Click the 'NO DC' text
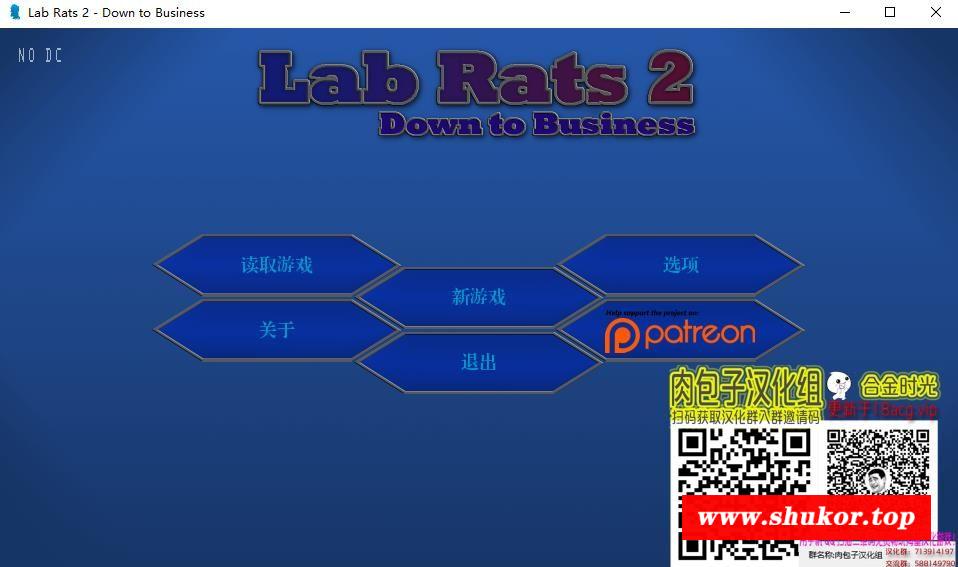958x567 pixels. click(40, 56)
